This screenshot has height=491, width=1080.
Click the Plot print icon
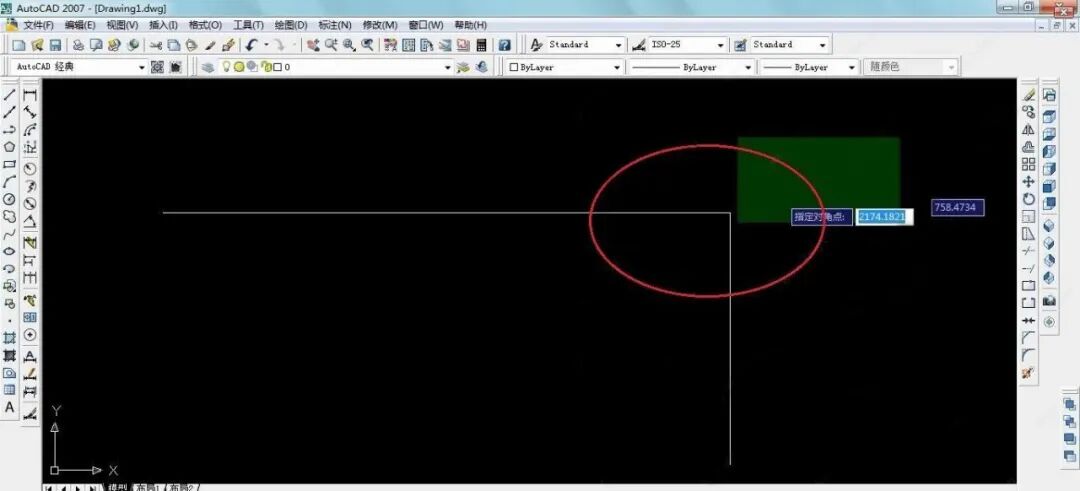(x=79, y=45)
